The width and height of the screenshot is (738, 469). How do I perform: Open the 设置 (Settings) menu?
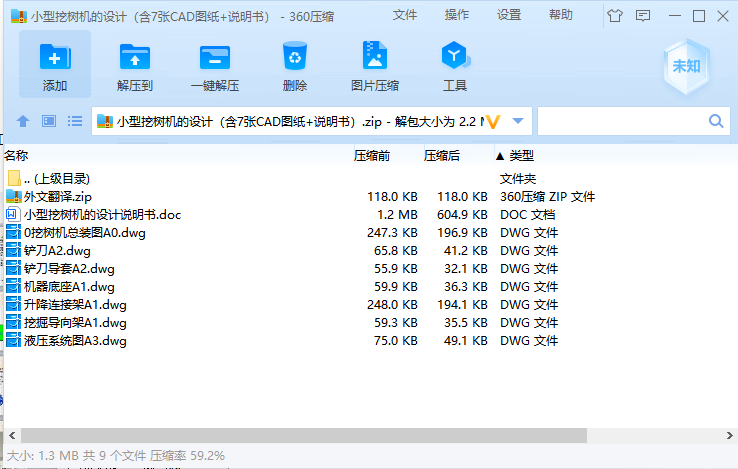tap(509, 15)
